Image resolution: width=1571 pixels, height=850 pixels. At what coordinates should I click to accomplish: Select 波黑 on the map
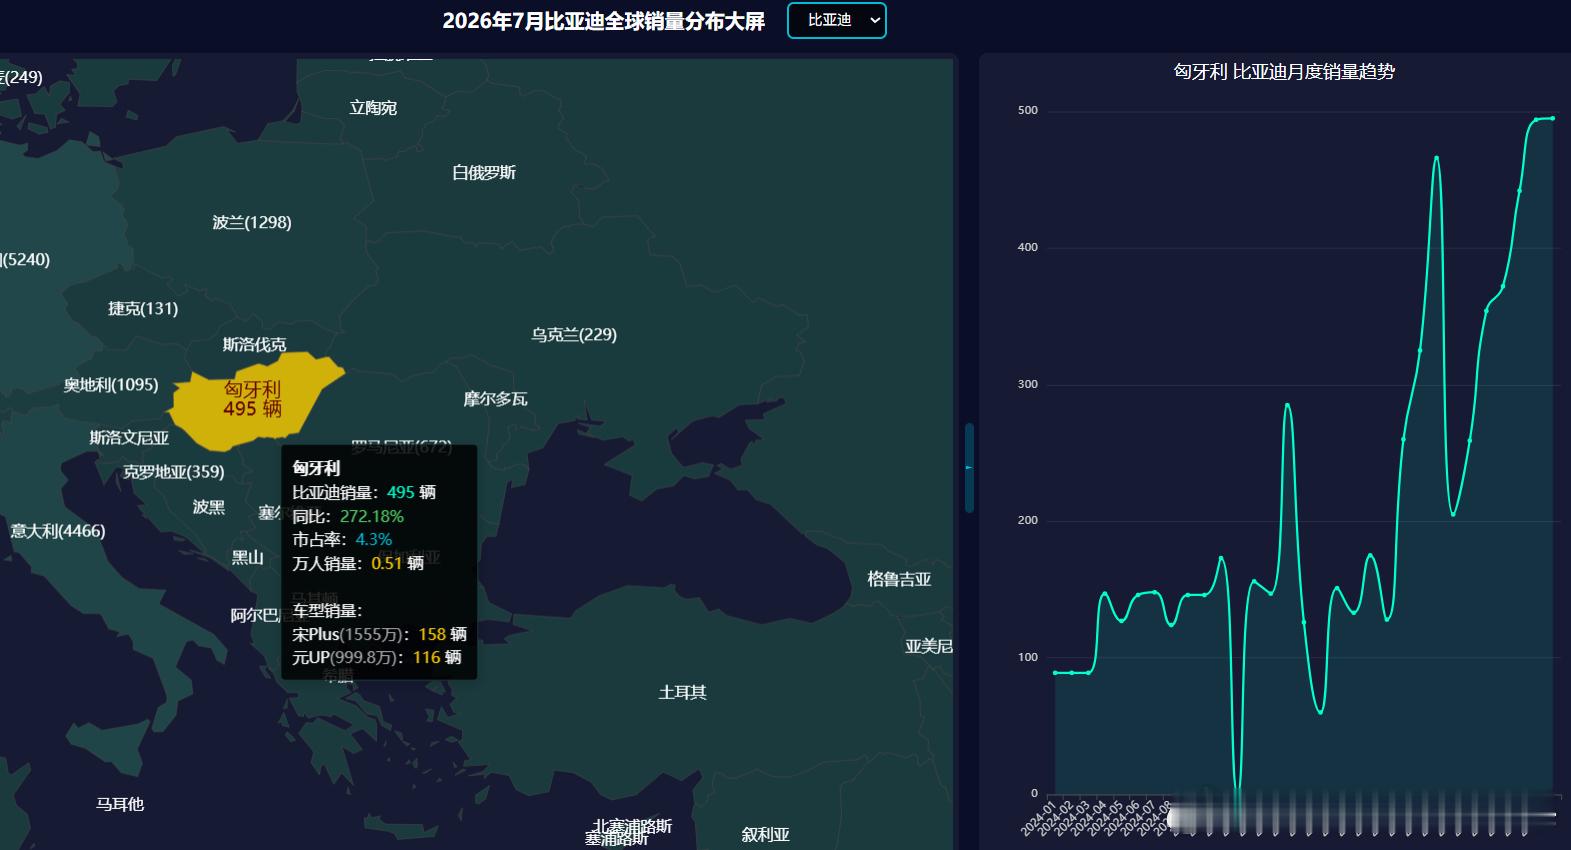(209, 507)
